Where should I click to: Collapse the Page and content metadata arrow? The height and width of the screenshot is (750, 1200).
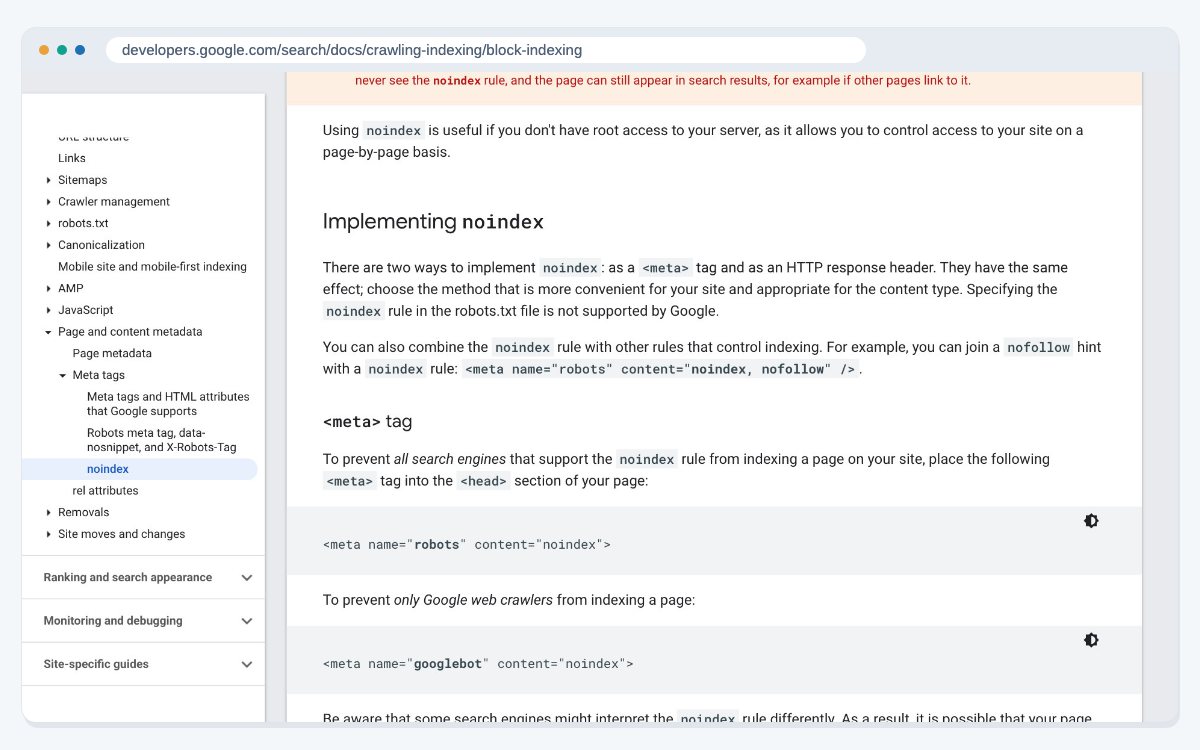pos(49,332)
